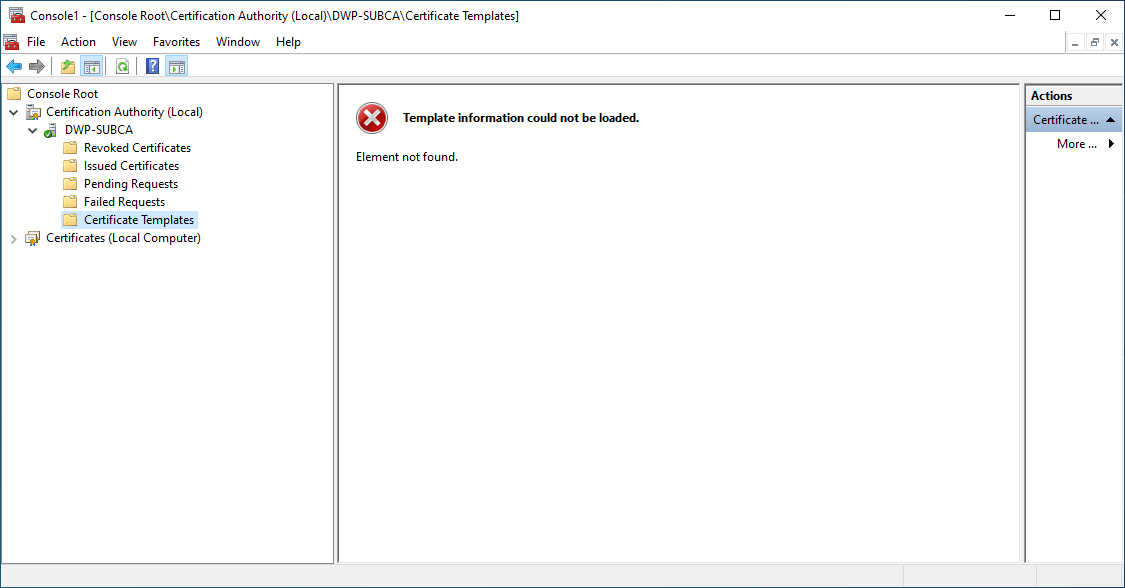Collapse the Certification Authority (Local) node
The height and width of the screenshot is (588, 1125).
(14, 112)
